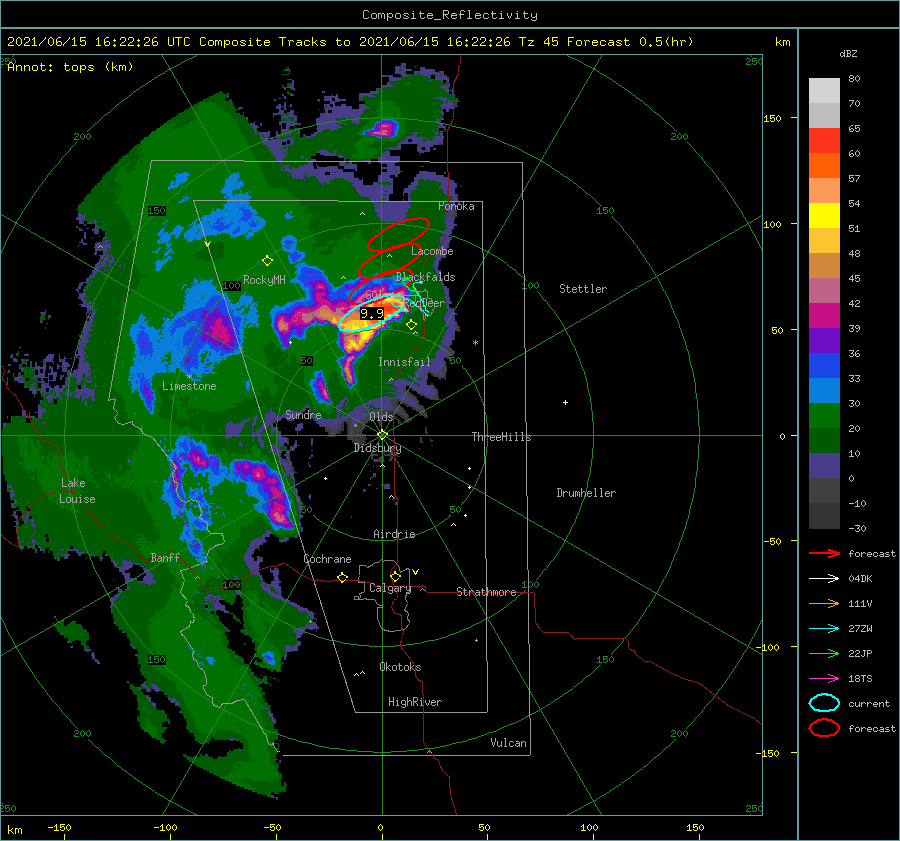
Task: Click the red forecast ellipse legend icon
Action: 824,728
